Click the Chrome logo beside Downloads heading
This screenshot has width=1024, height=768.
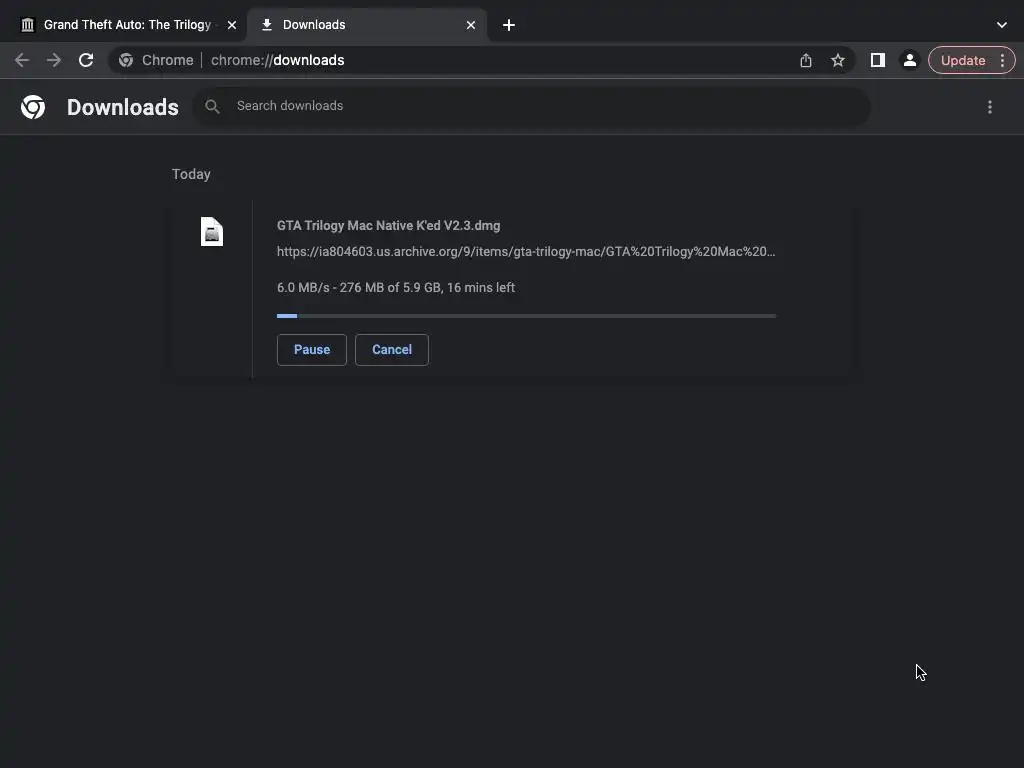click(x=33, y=106)
